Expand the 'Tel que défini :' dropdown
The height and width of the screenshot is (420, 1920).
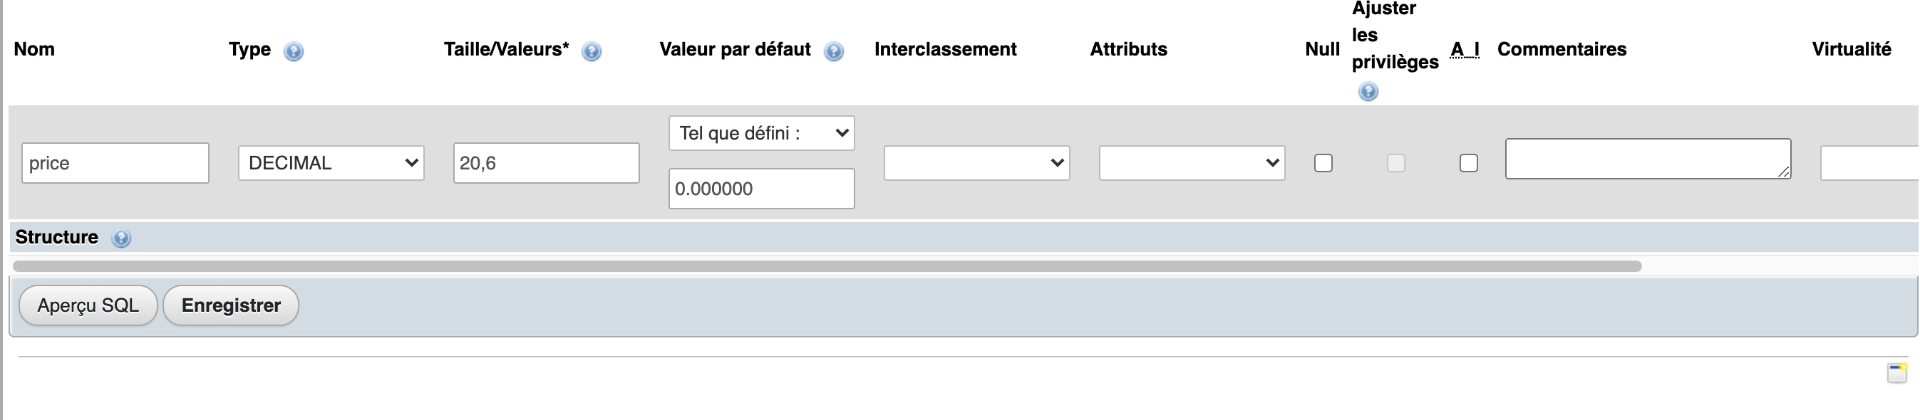761,133
